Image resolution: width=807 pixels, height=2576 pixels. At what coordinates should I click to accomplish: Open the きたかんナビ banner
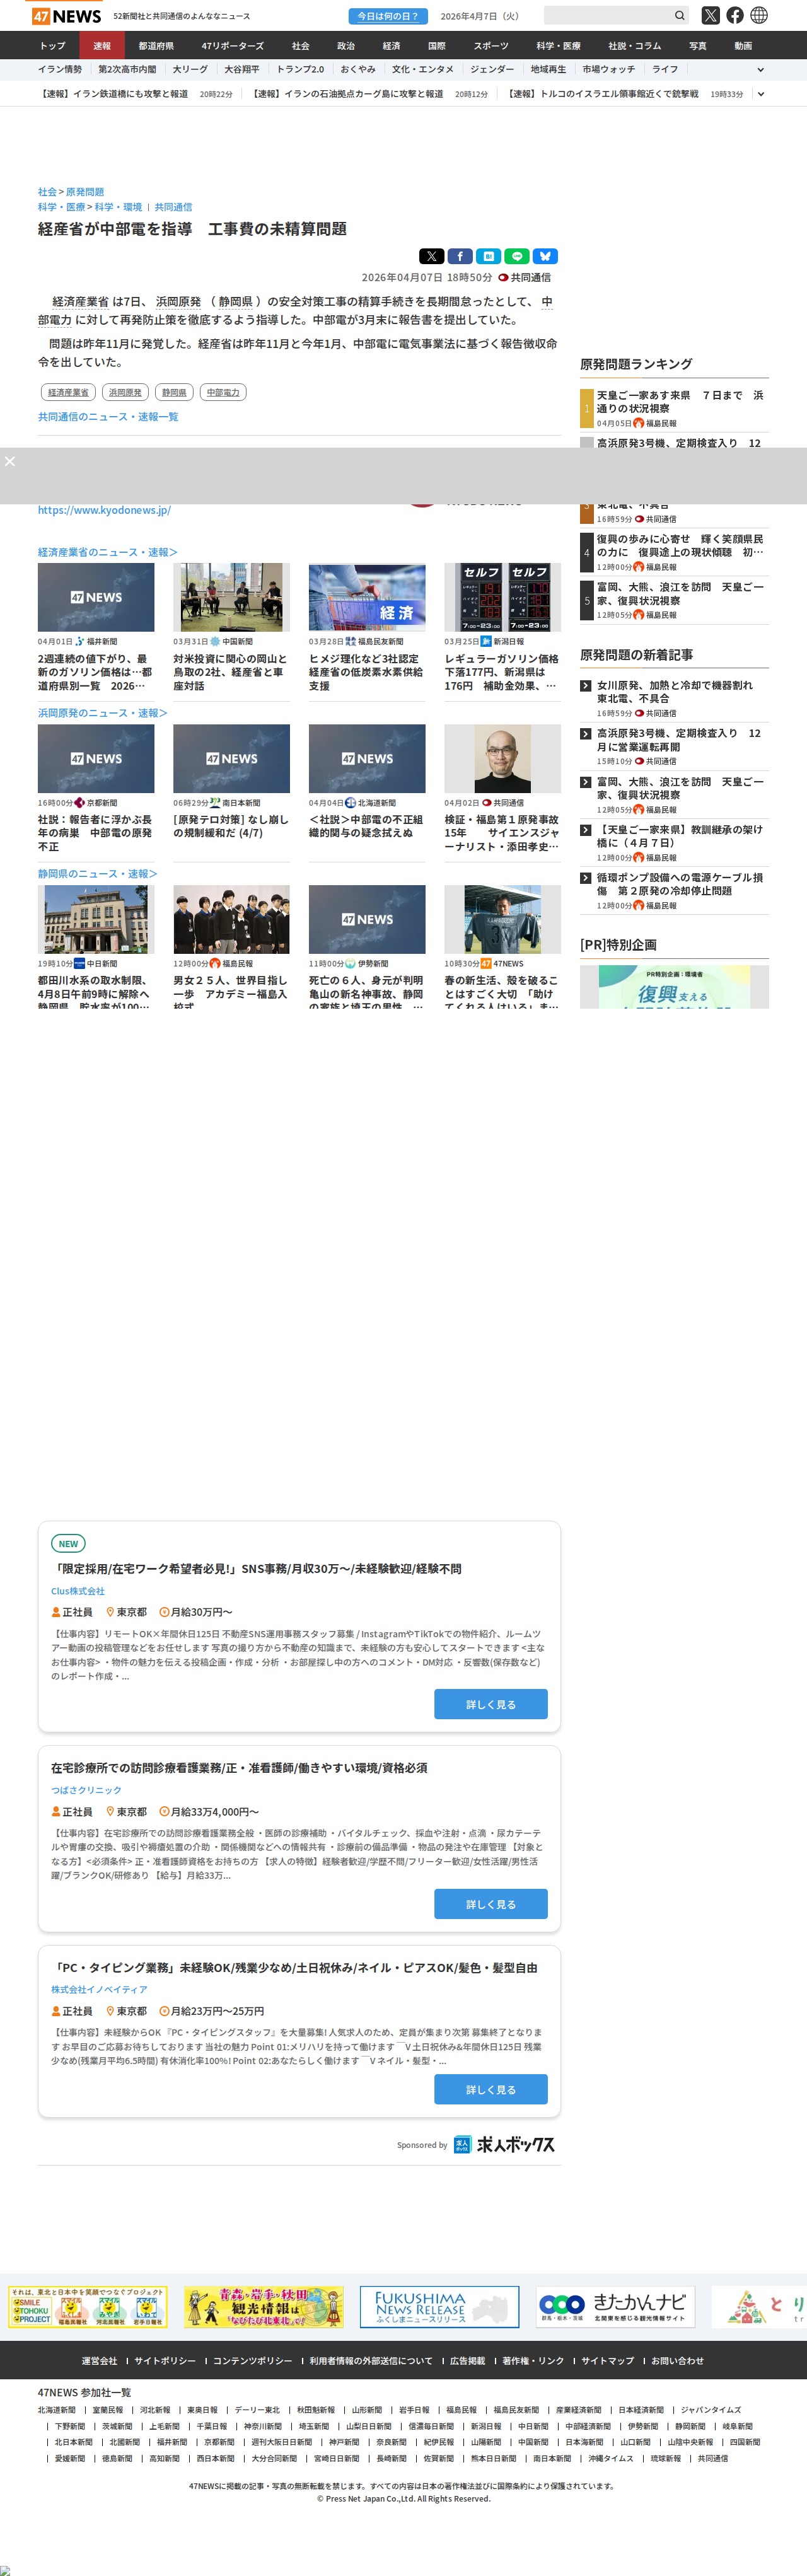(x=615, y=2307)
